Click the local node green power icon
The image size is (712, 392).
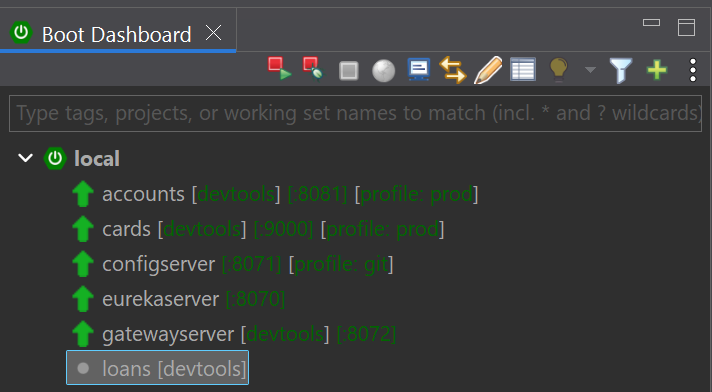coord(55,158)
